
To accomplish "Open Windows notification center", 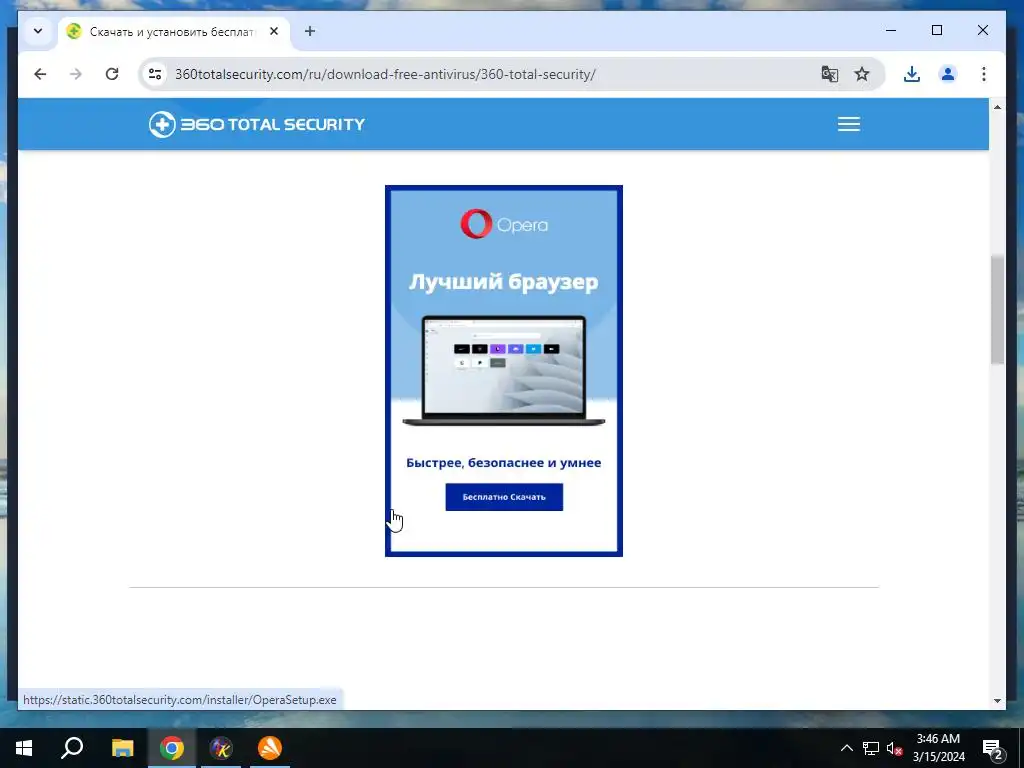I will 993,748.
